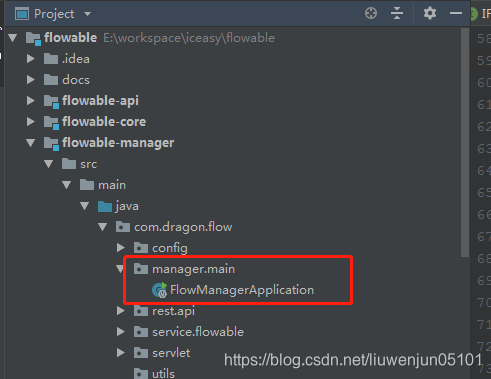Click editor gutter line number 67
491x379 pixels.
coord(484,237)
